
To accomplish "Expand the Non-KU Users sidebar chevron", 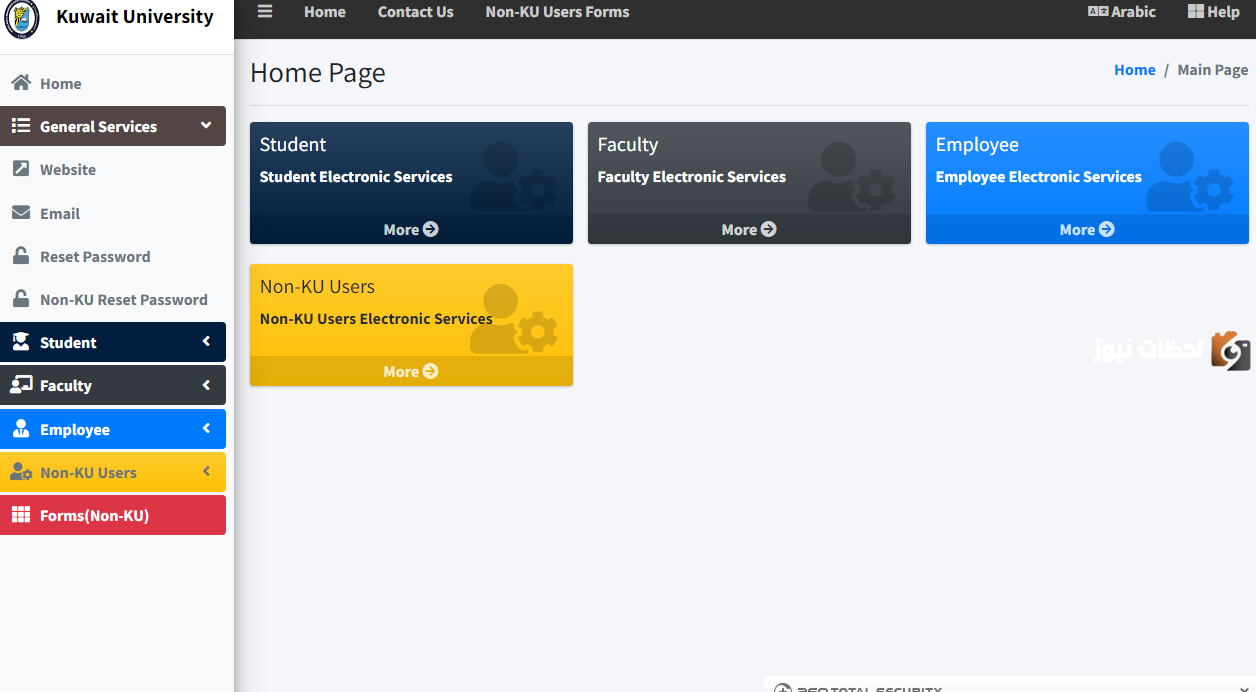I will pyautogui.click(x=206, y=471).
